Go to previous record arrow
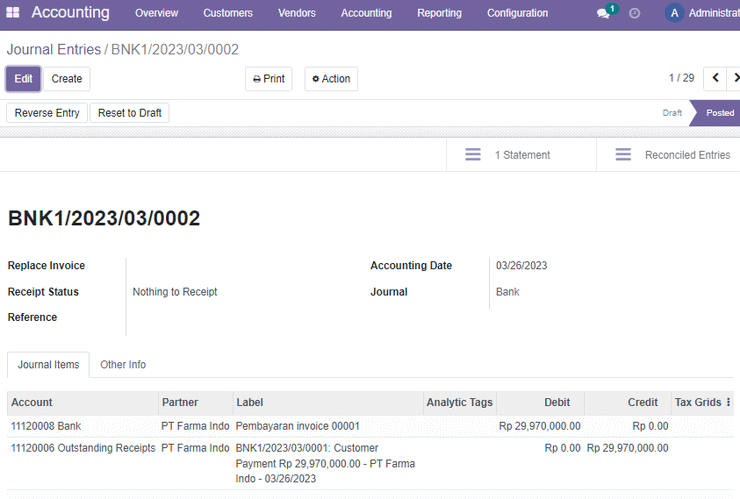 click(x=715, y=78)
